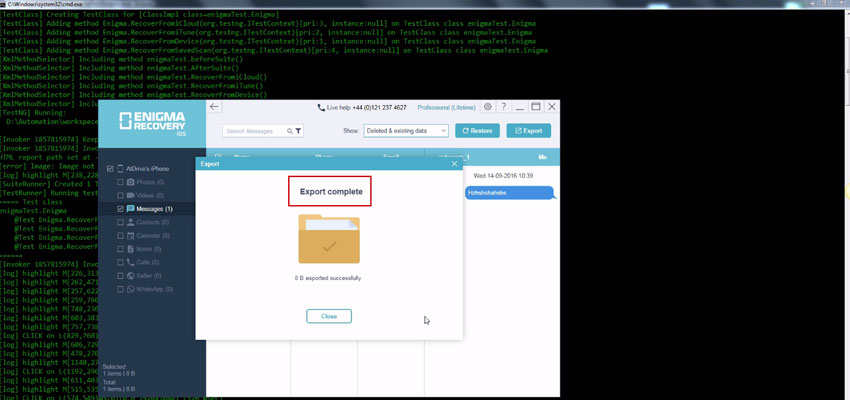Click the Photos camera icon
The height and width of the screenshot is (400, 850).
(131, 182)
